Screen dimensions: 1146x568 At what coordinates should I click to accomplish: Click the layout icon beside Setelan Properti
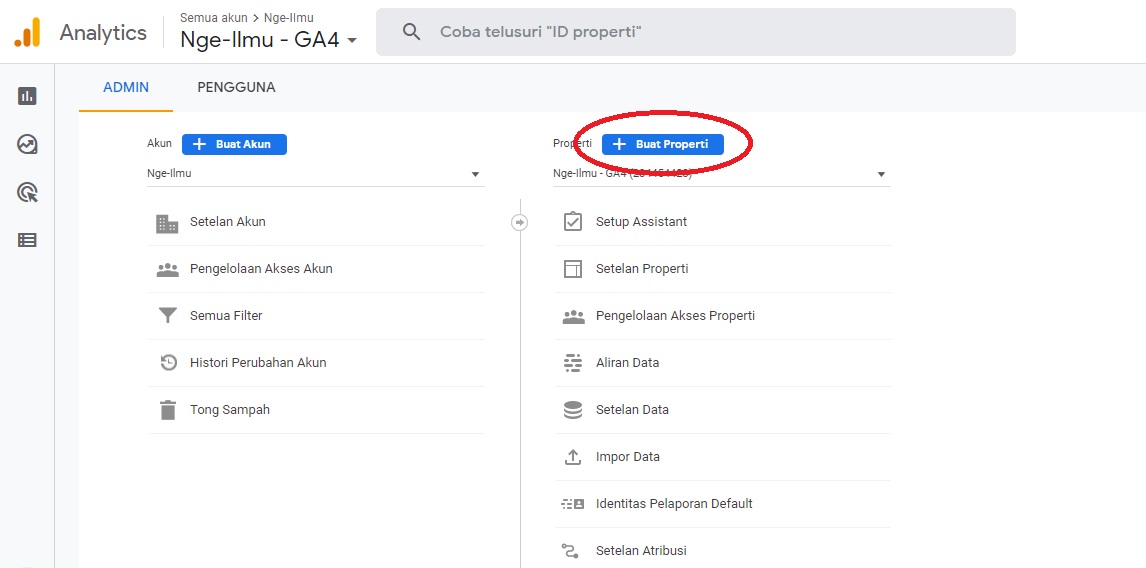point(573,269)
